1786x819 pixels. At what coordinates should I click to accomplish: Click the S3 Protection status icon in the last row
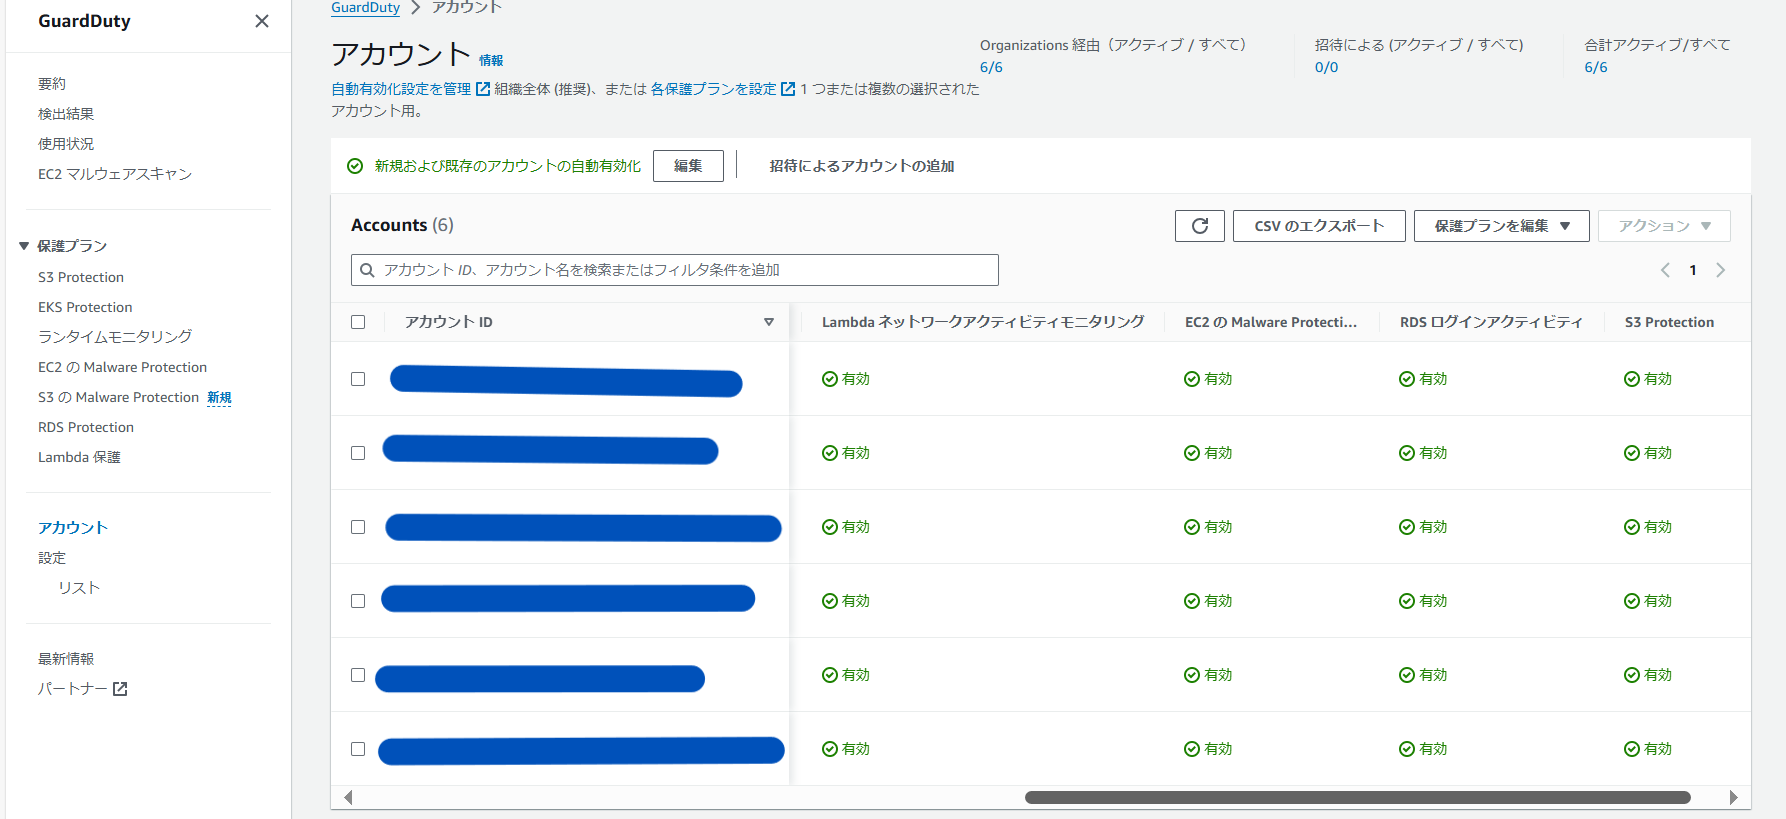[x=1632, y=749]
